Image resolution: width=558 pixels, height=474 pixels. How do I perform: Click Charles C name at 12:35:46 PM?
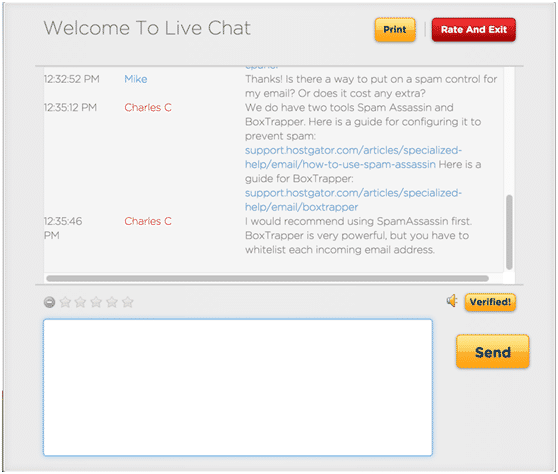tap(148, 221)
